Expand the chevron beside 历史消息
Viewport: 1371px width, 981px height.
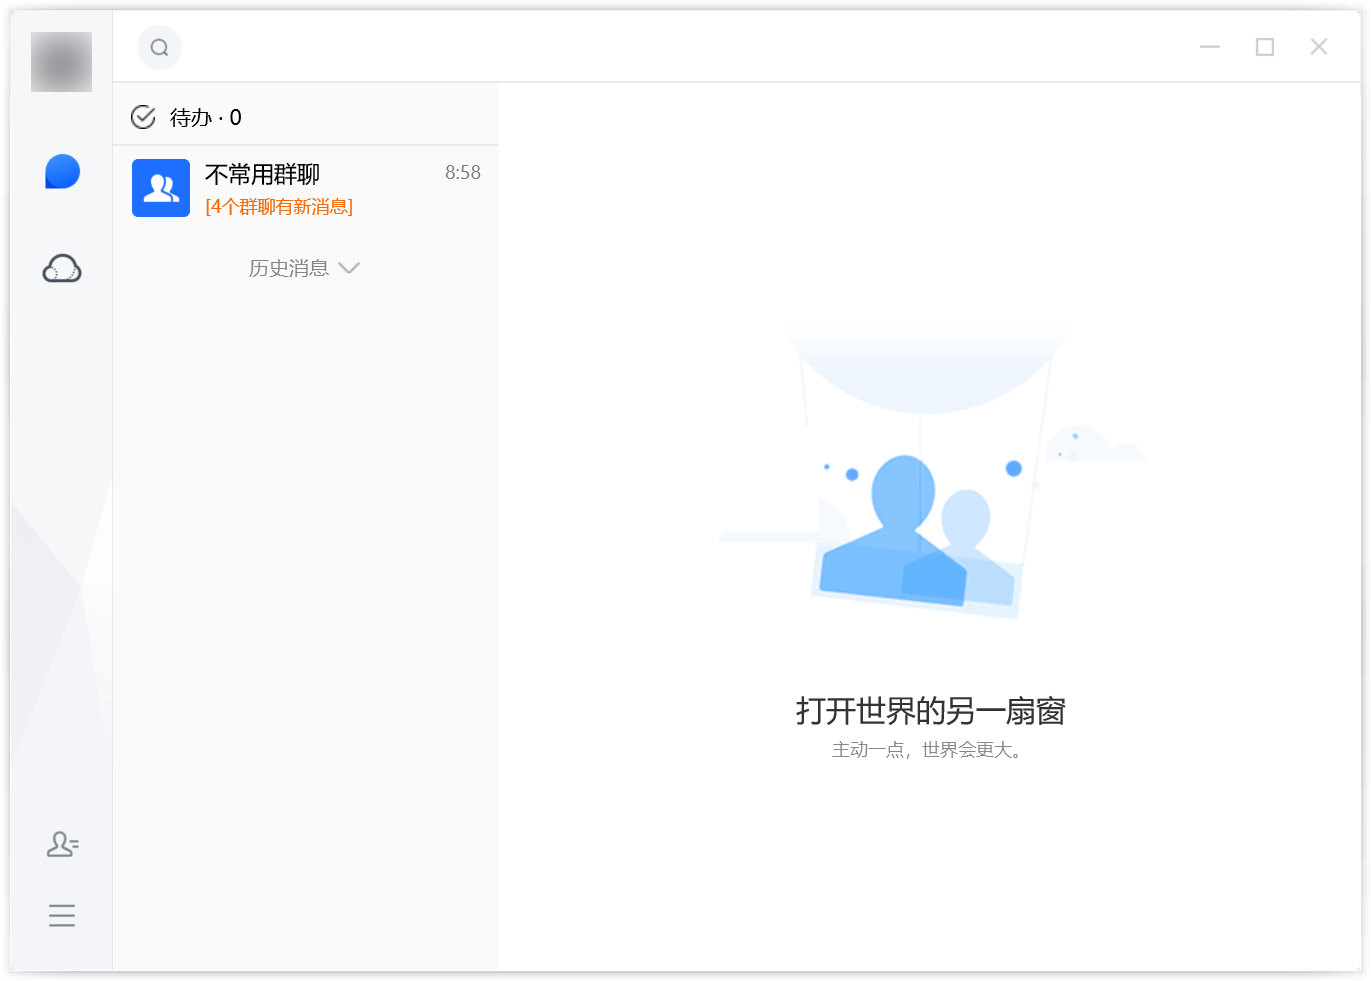tap(349, 268)
